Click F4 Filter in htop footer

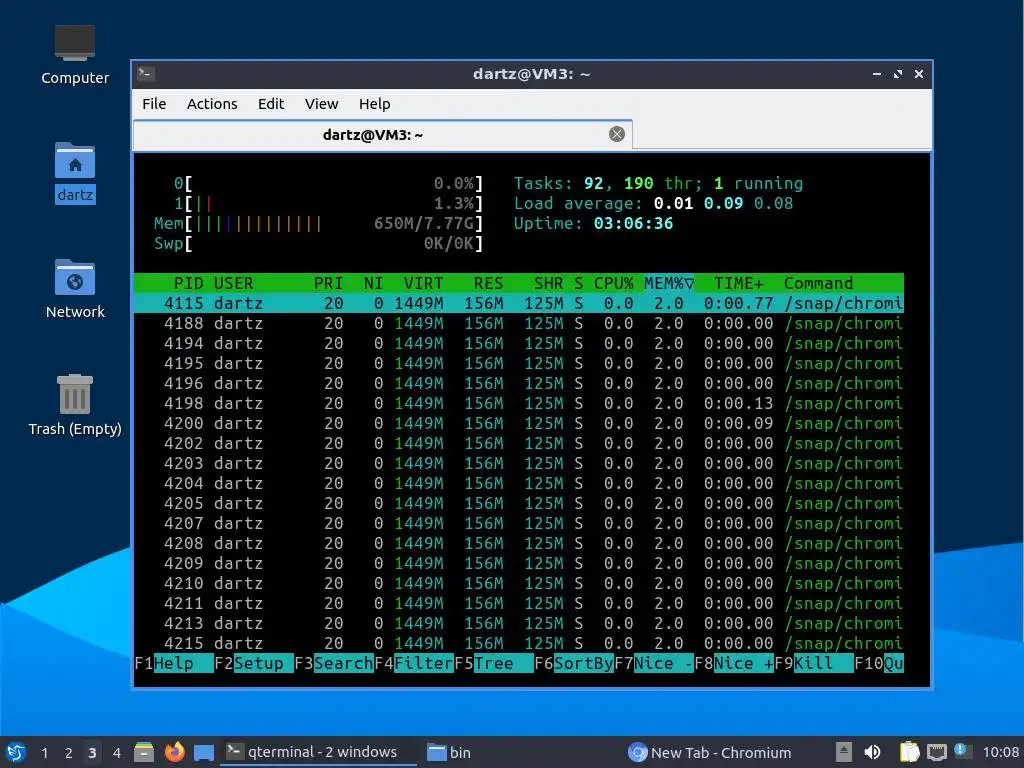[413, 664]
